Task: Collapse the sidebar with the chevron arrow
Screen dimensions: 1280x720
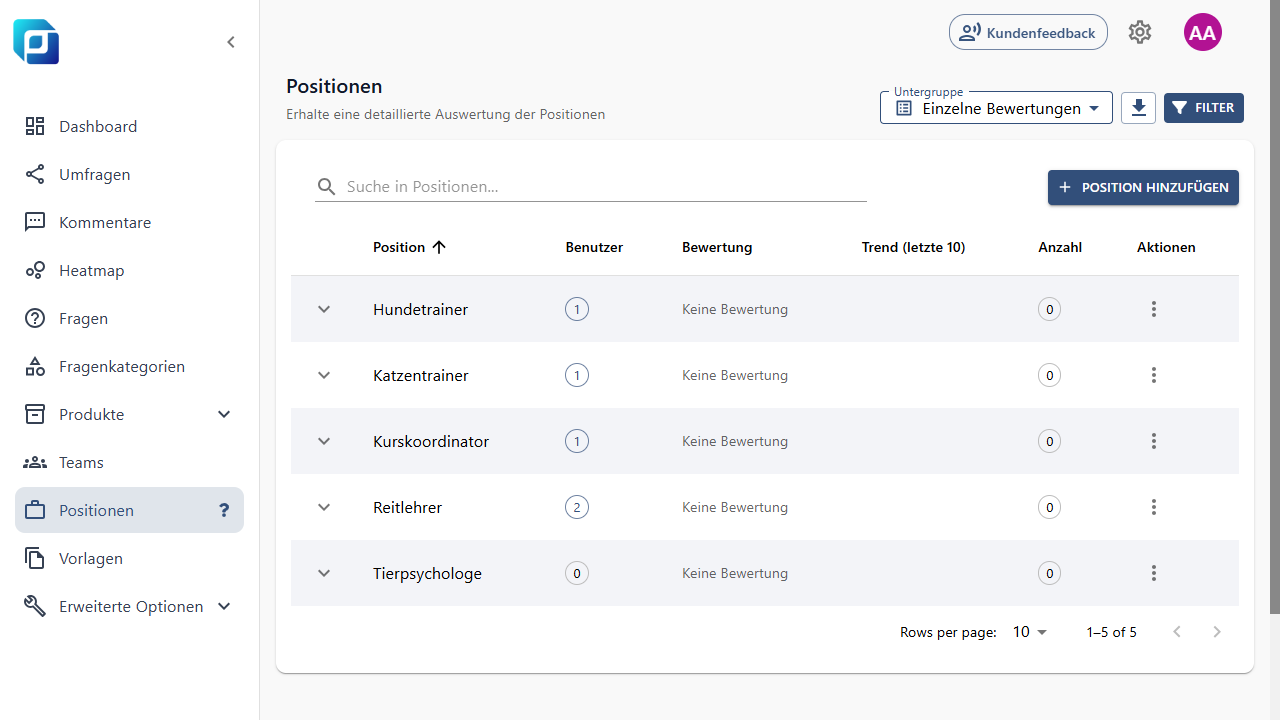Action: [231, 42]
